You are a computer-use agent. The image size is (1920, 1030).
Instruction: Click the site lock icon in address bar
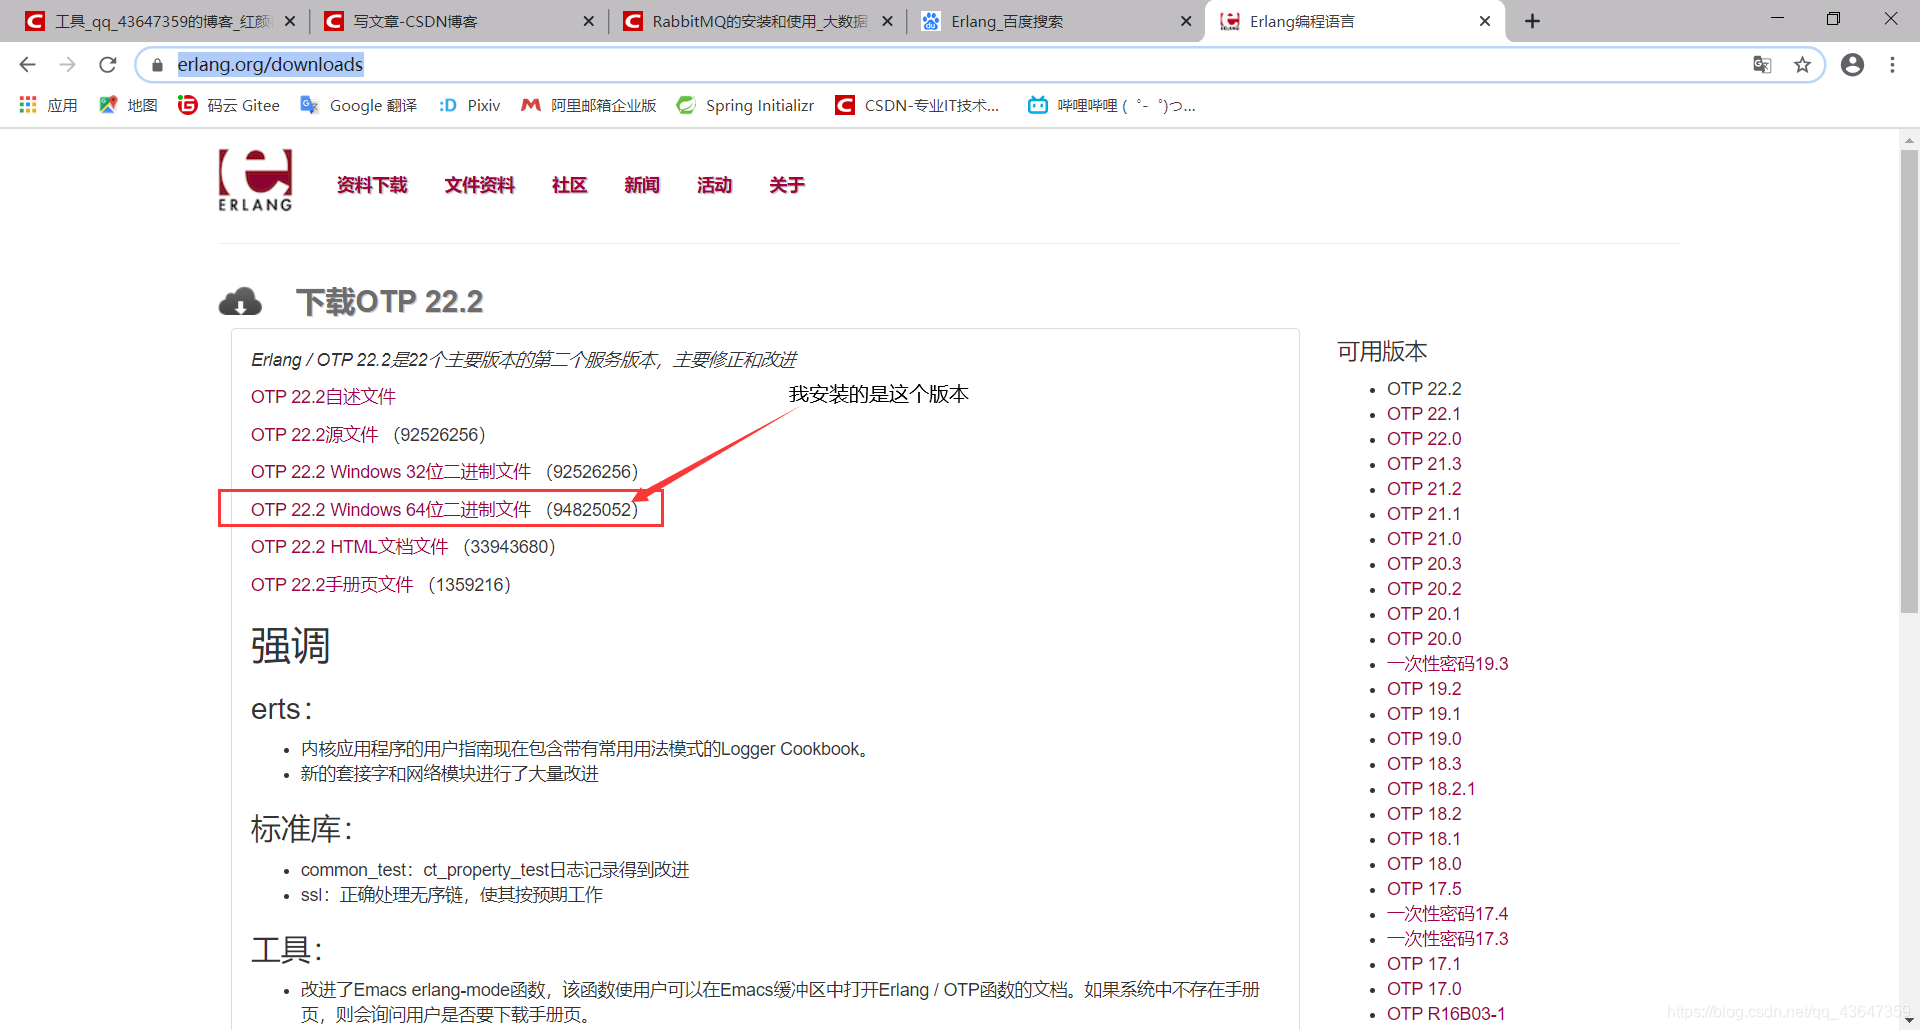[x=157, y=65]
